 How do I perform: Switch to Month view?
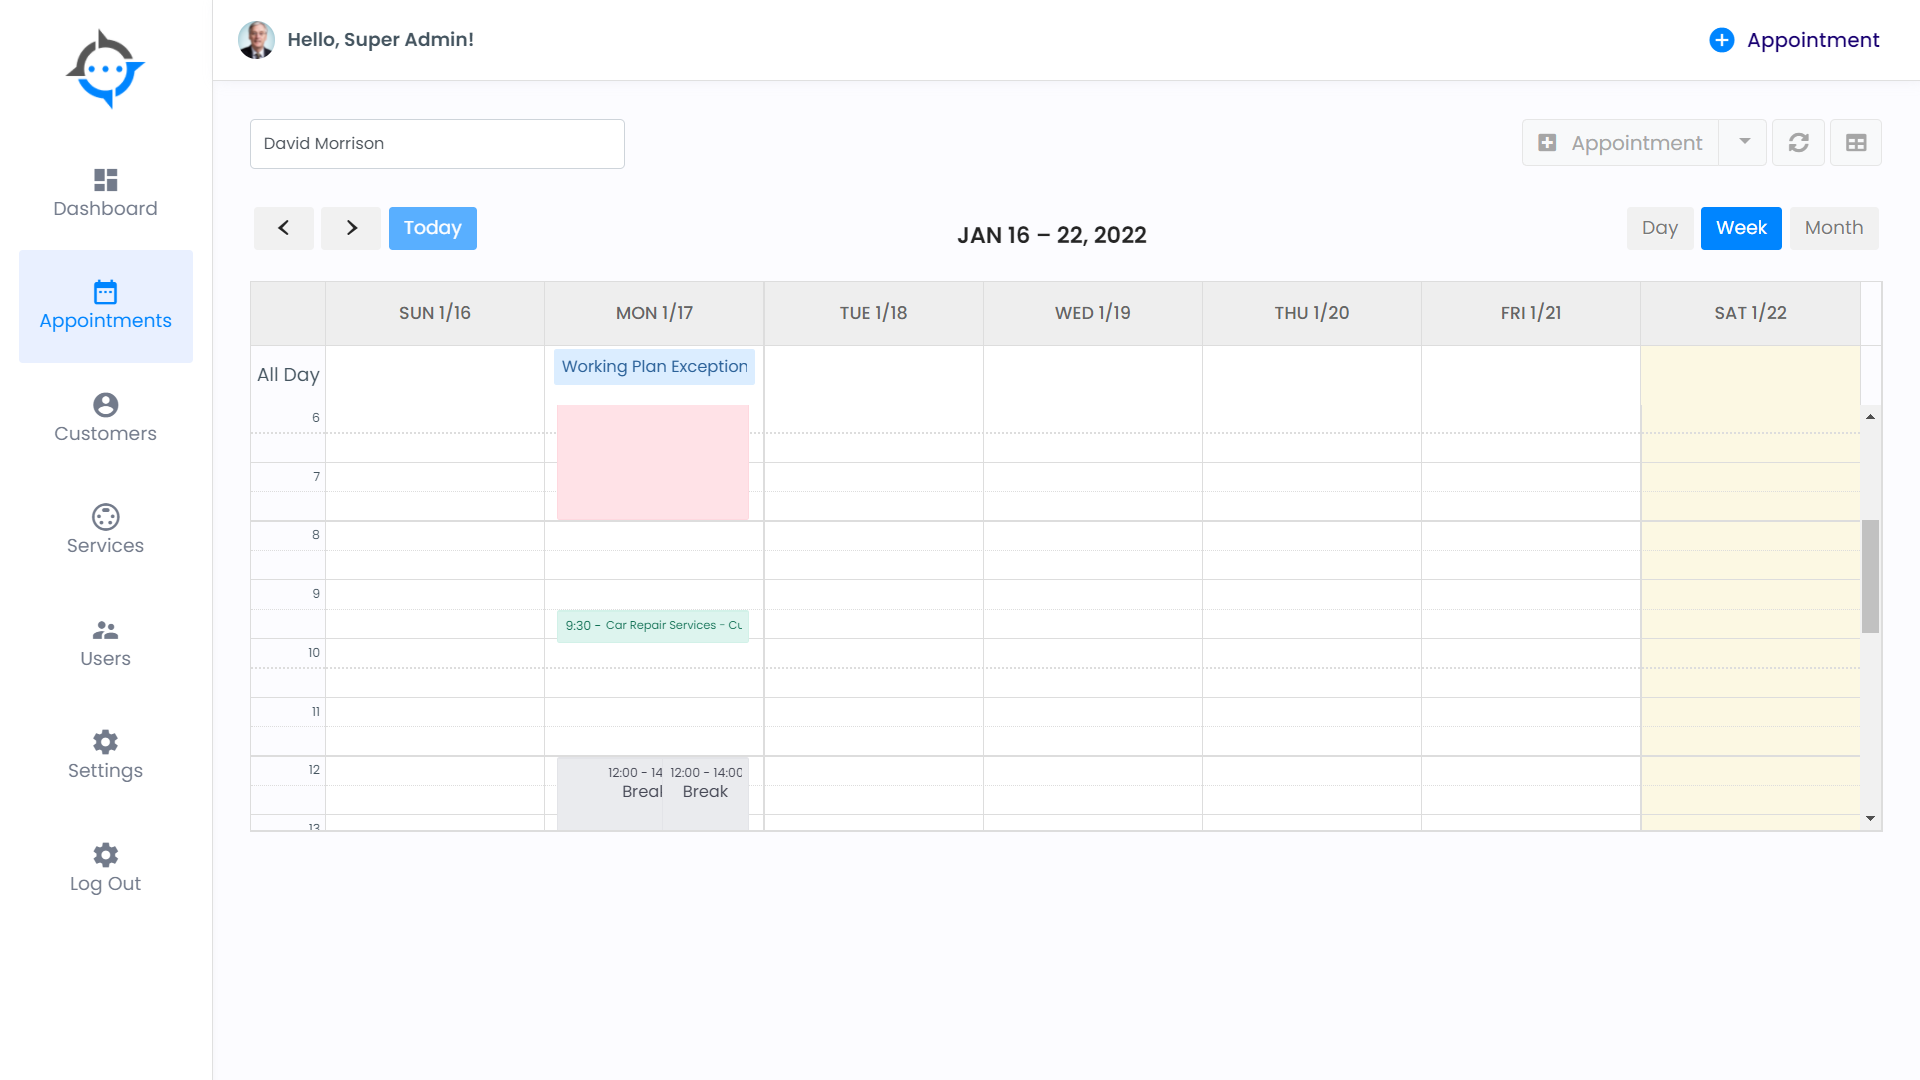tap(1833, 228)
